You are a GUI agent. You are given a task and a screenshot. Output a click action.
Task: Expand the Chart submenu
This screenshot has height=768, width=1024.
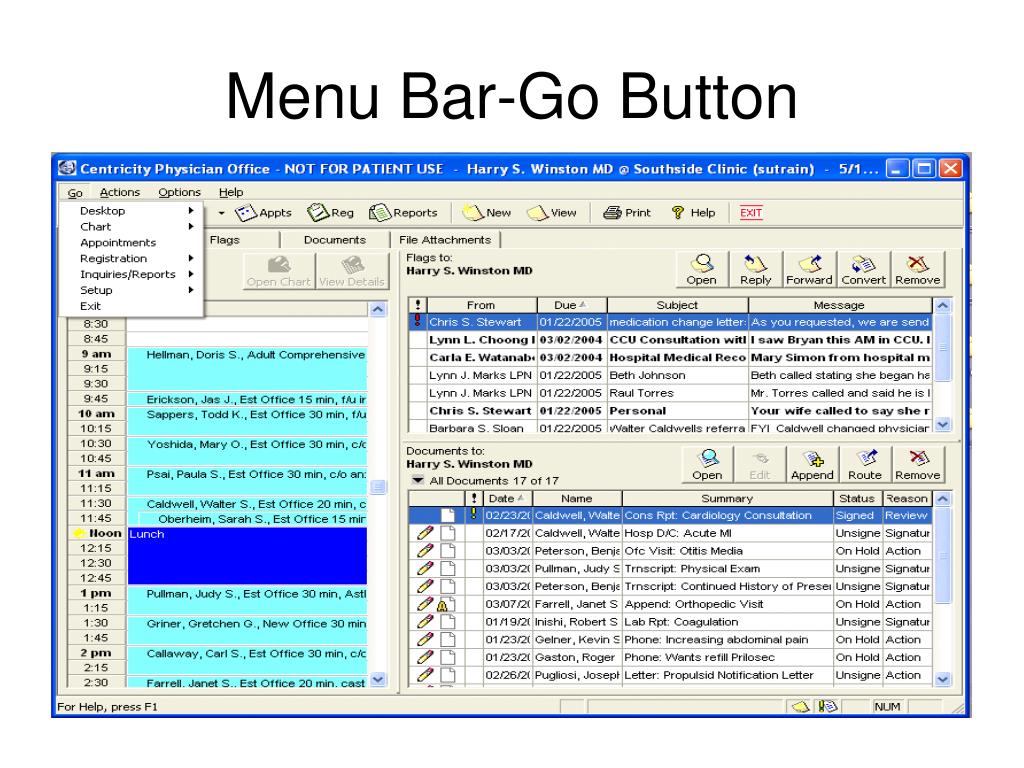click(x=191, y=227)
